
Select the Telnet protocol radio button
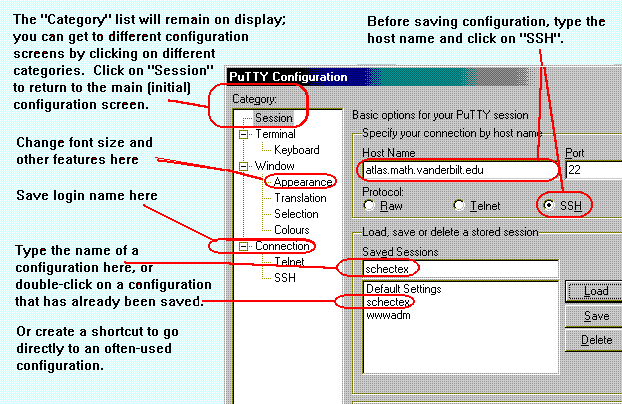459,206
